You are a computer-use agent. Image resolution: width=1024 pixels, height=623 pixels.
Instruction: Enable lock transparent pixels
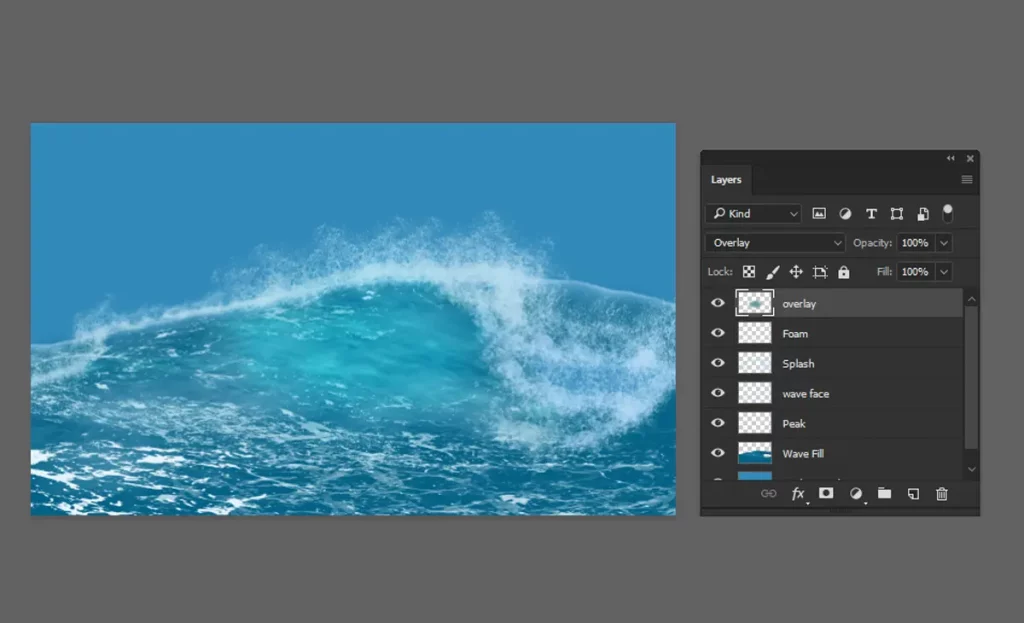749,271
